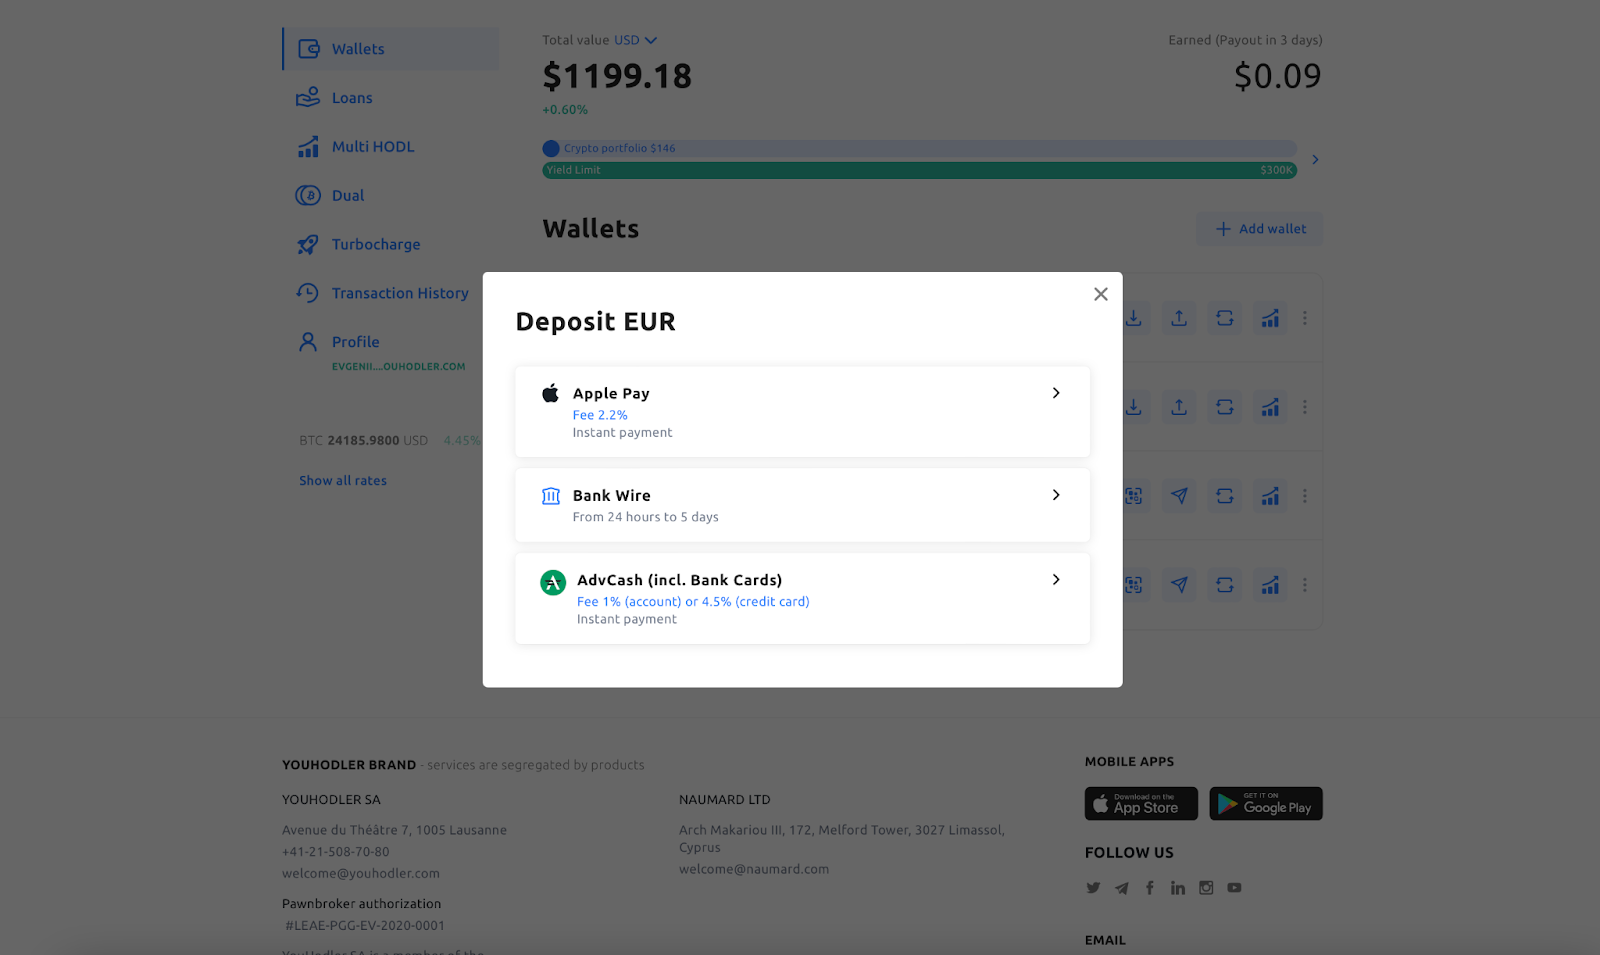Click 'Fee 2.2%' text
Screen dimensions: 1600x955
click(x=600, y=415)
